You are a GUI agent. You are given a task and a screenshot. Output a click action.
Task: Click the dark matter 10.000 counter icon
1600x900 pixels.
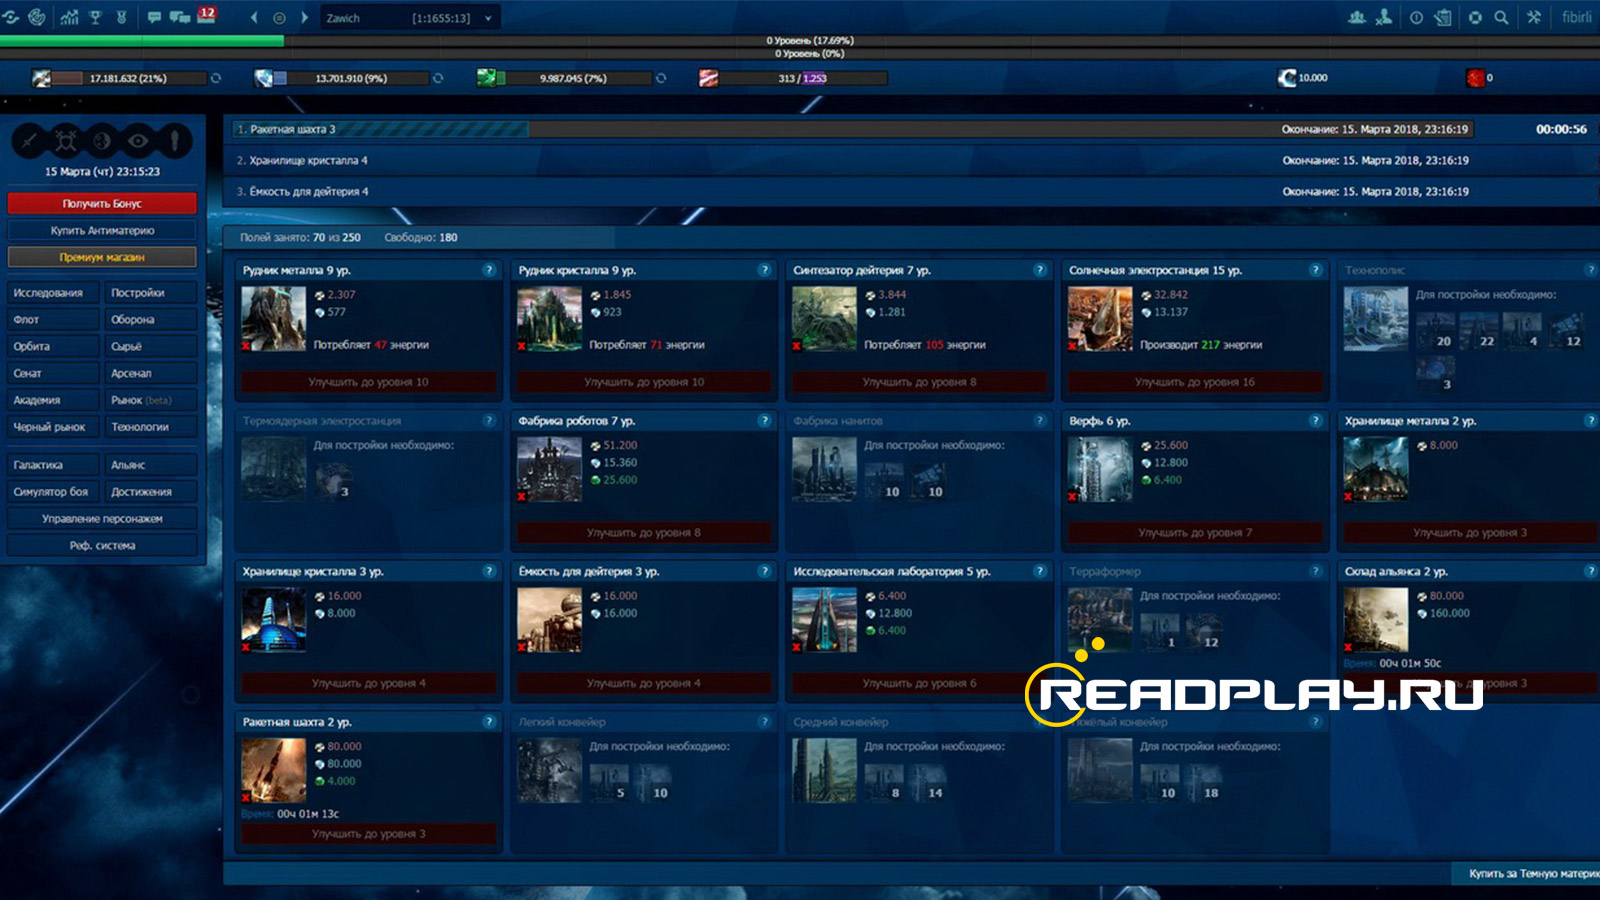tap(1288, 78)
